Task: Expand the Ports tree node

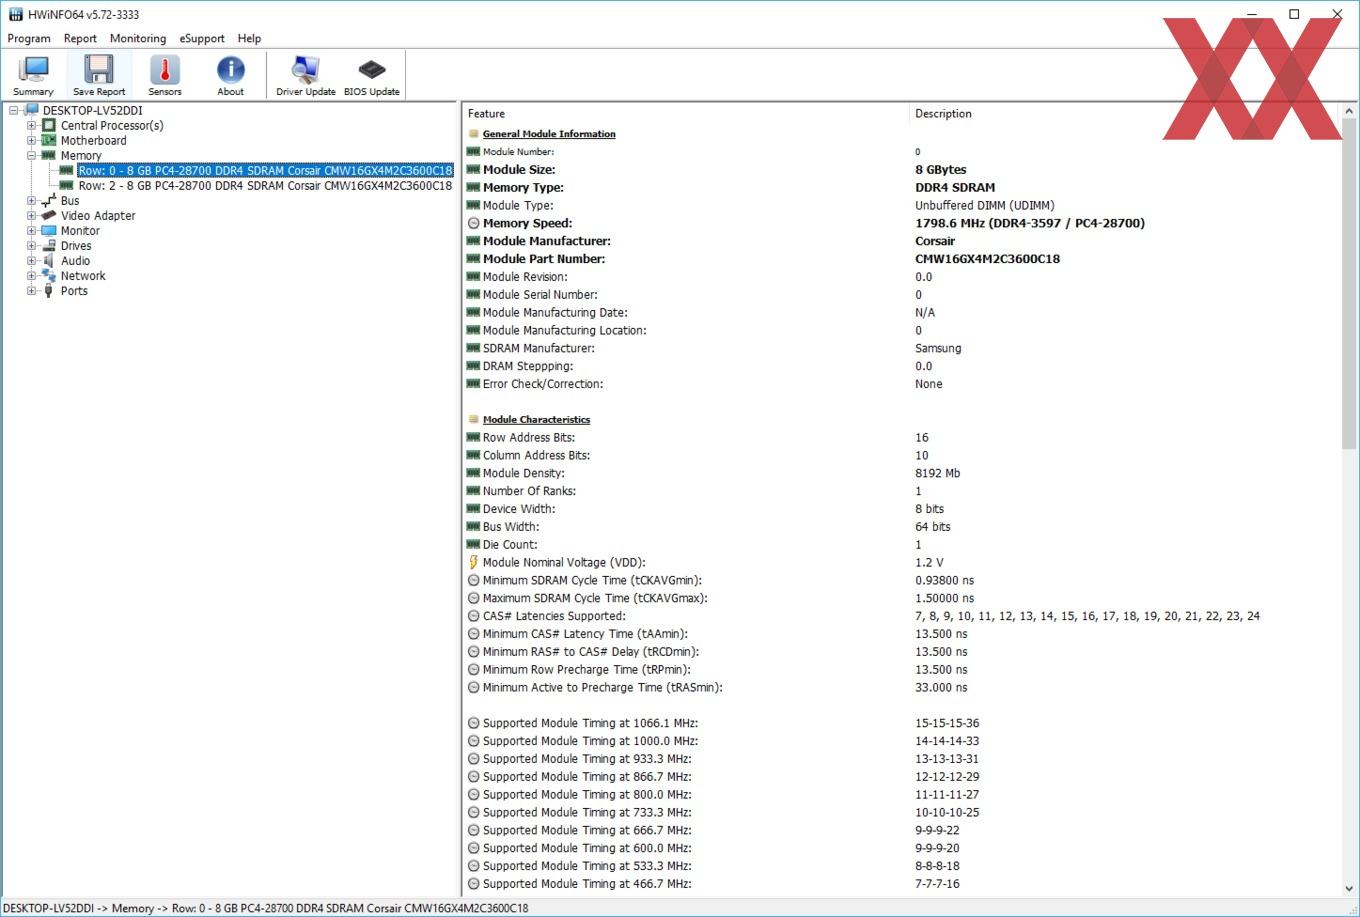Action: tap(32, 290)
